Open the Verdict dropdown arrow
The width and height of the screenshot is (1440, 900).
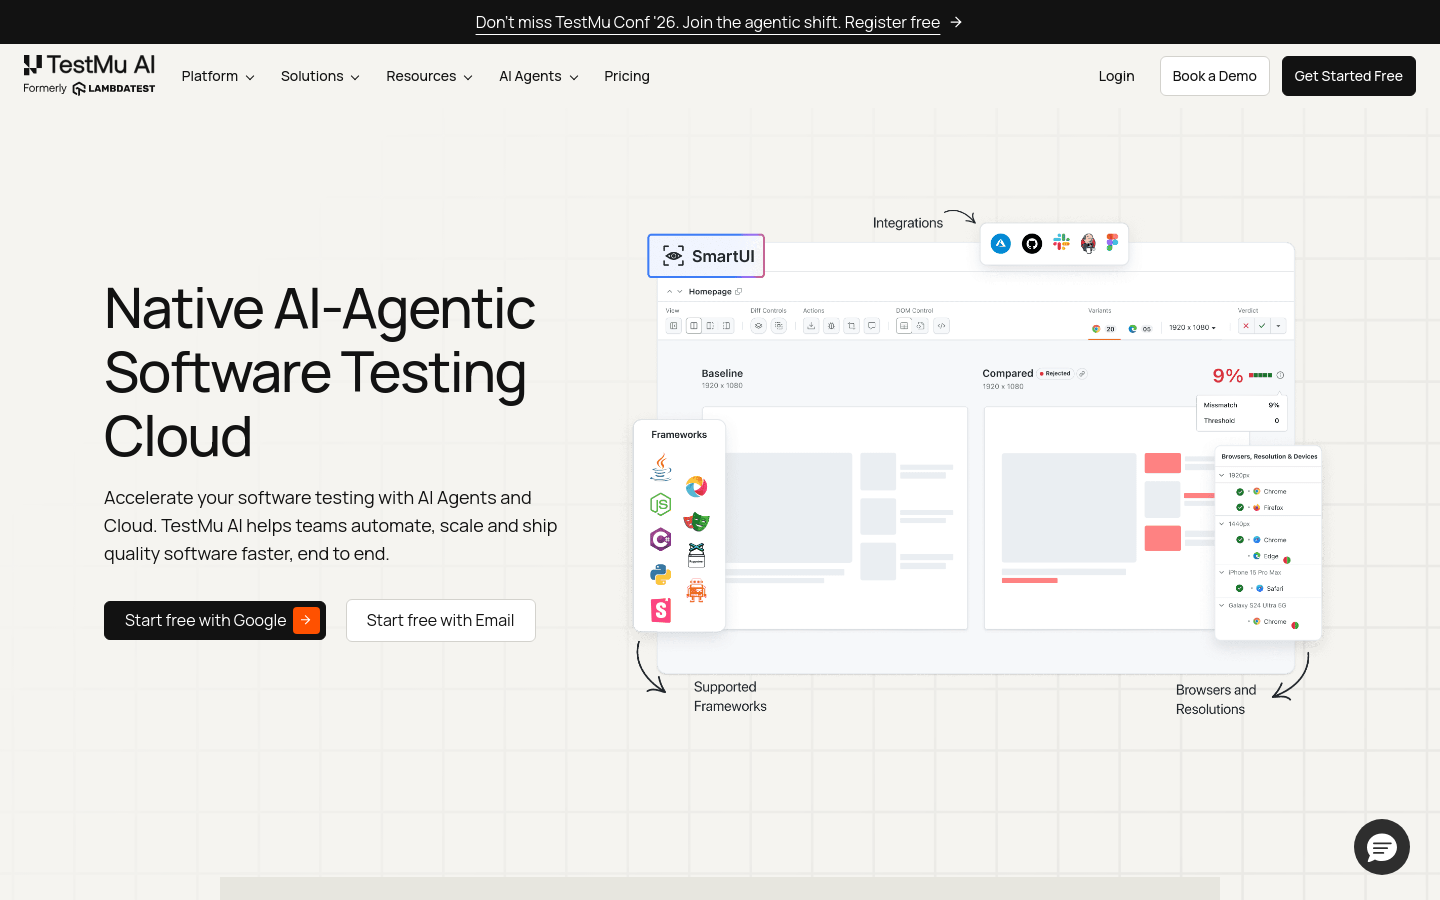click(x=1278, y=326)
